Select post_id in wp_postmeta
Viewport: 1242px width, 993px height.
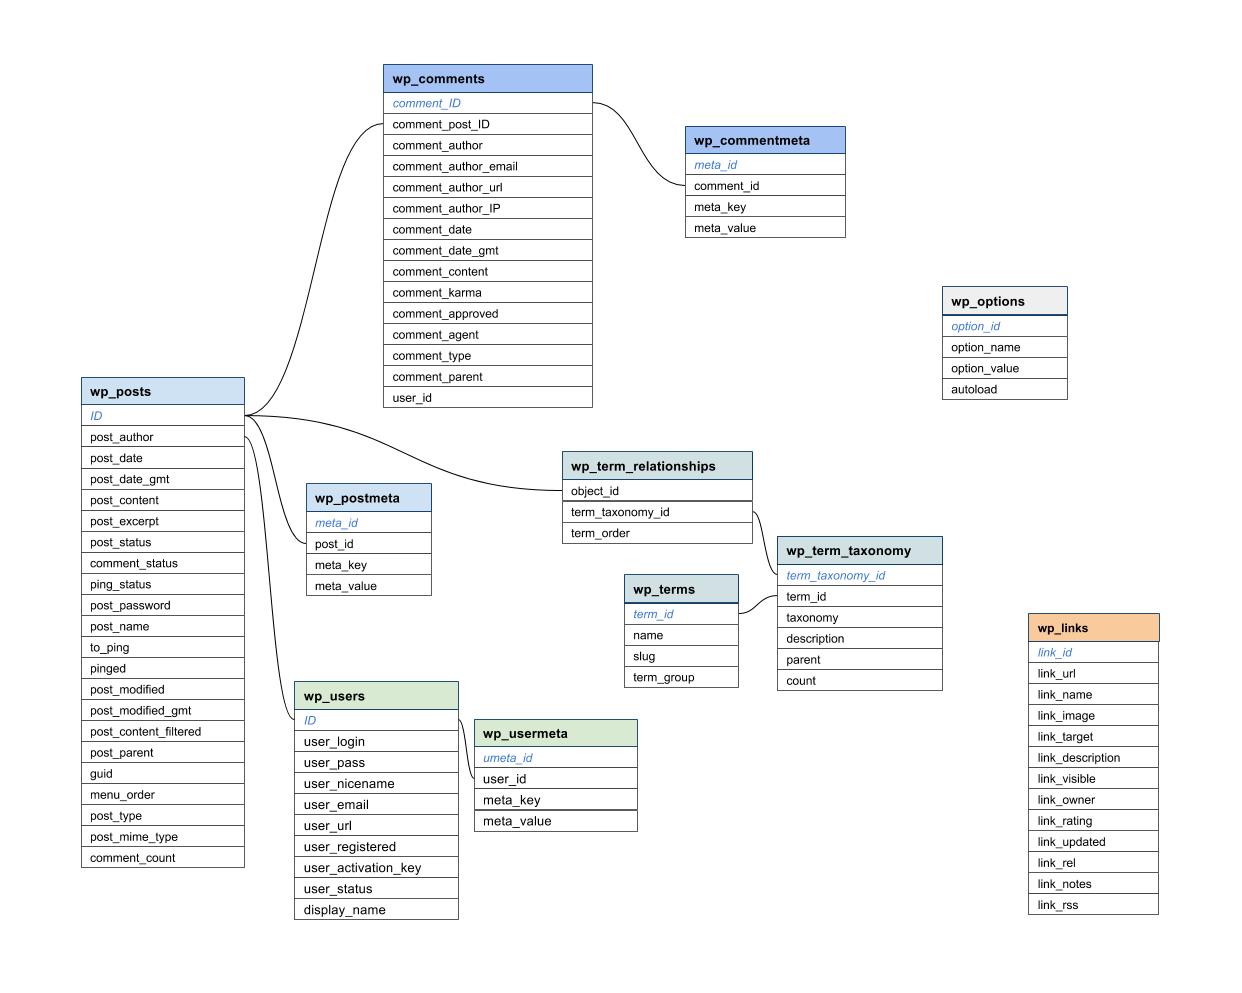pos(369,544)
